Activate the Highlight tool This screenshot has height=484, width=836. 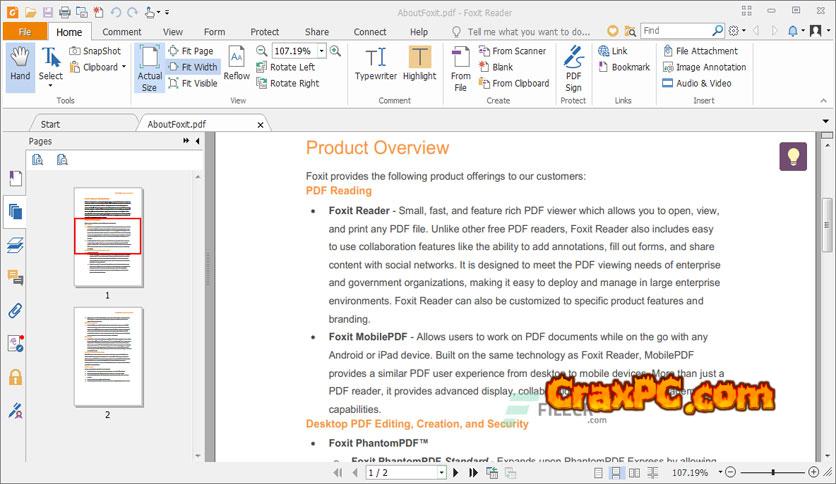pos(420,65)
